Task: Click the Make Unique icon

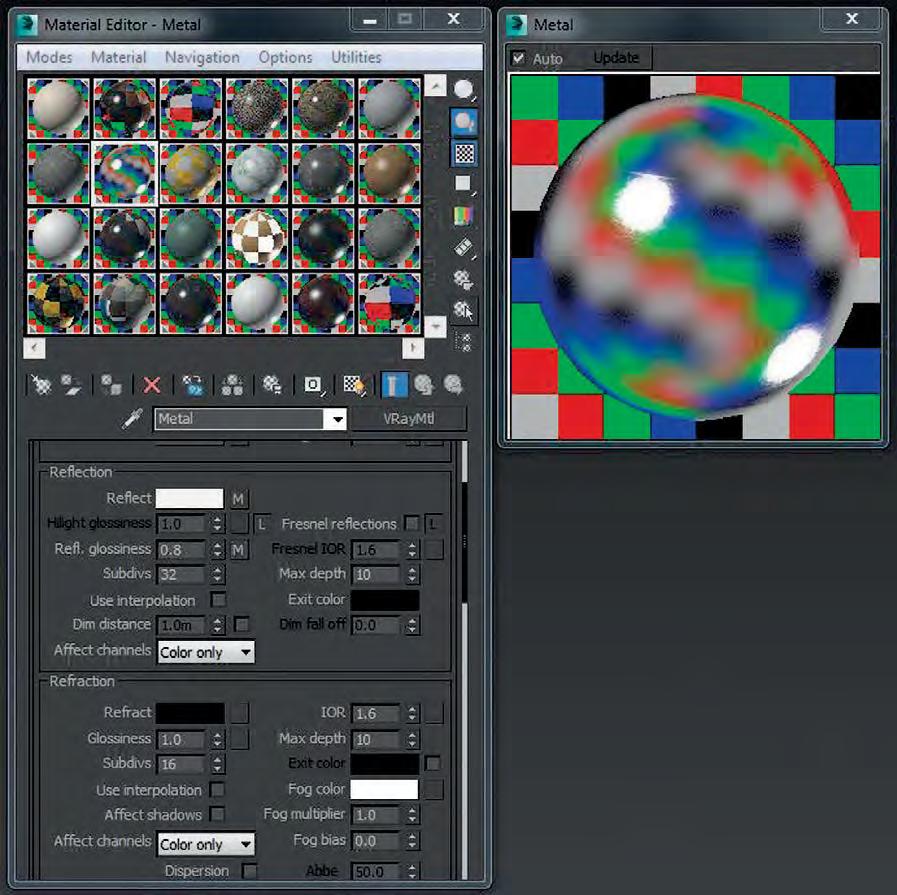Action: [232, 385]
